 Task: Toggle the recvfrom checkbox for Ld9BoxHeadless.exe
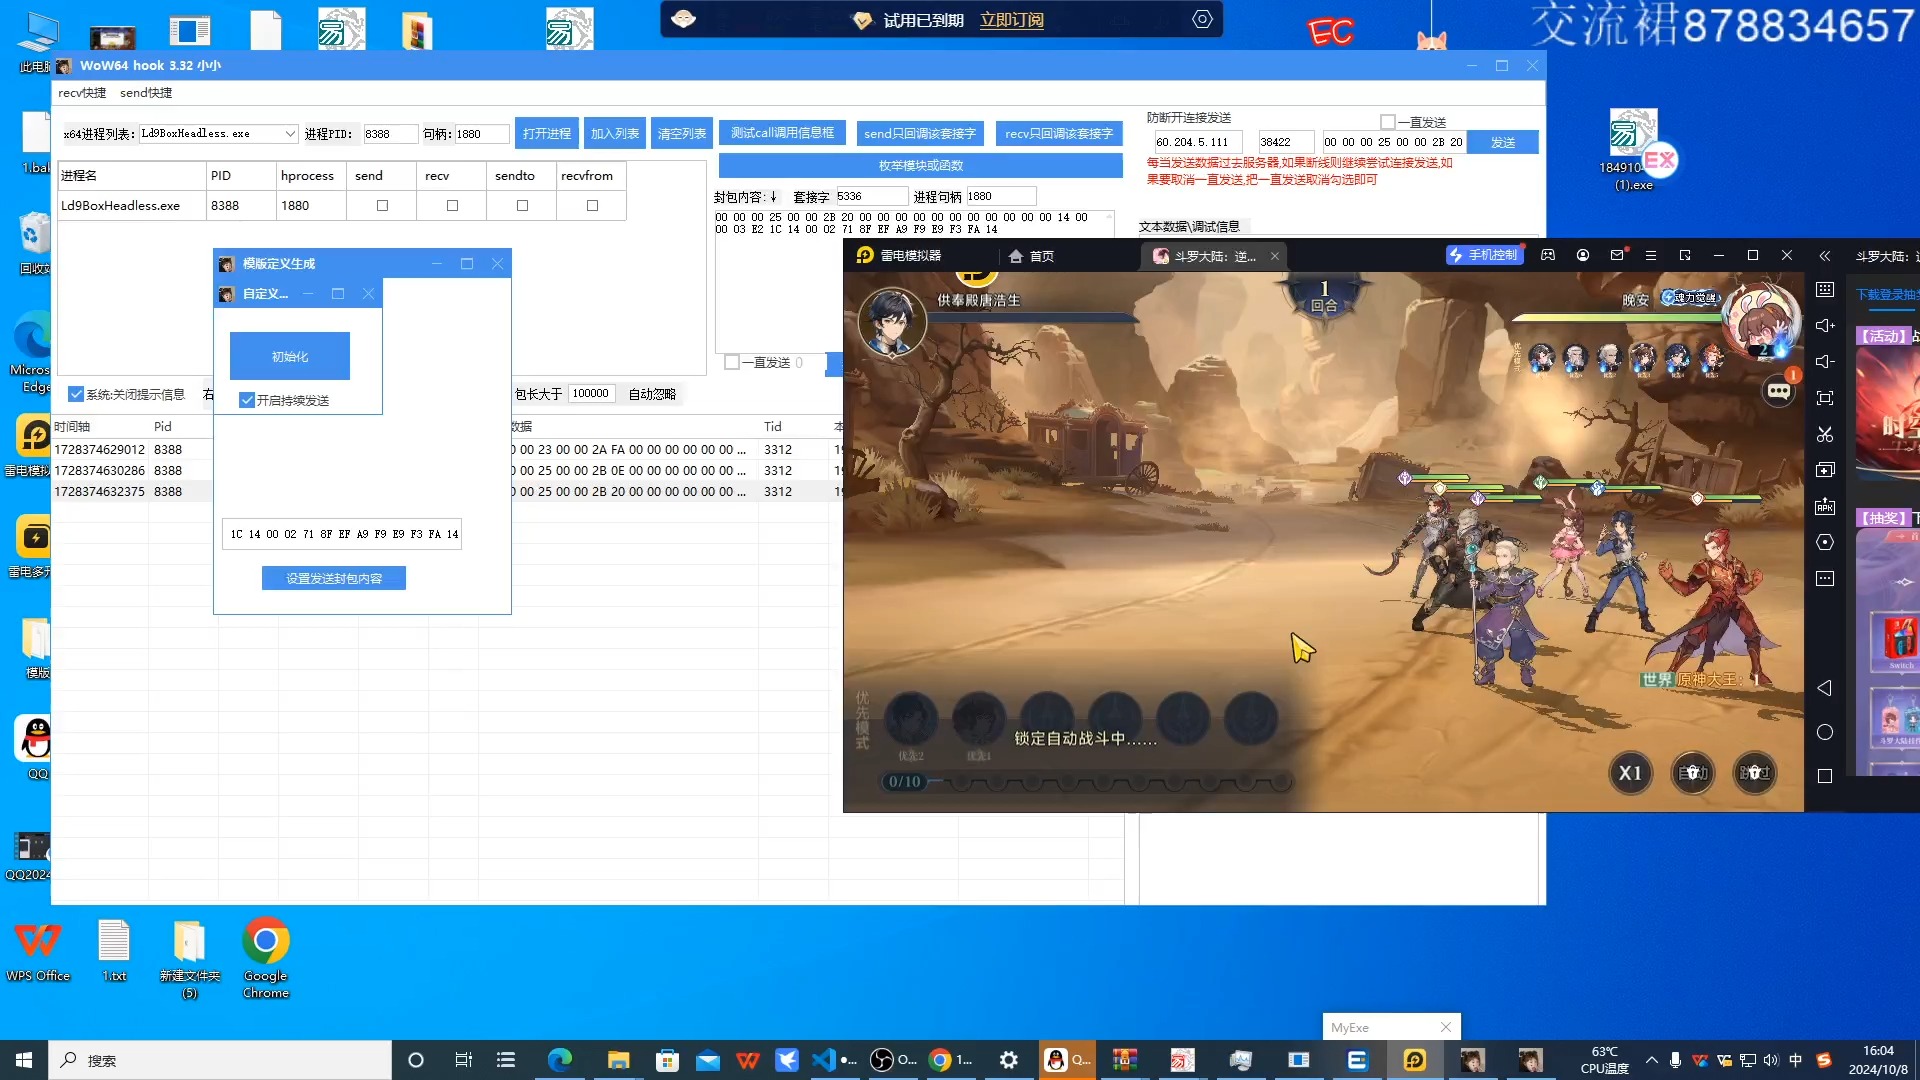(x=592, y=205)
